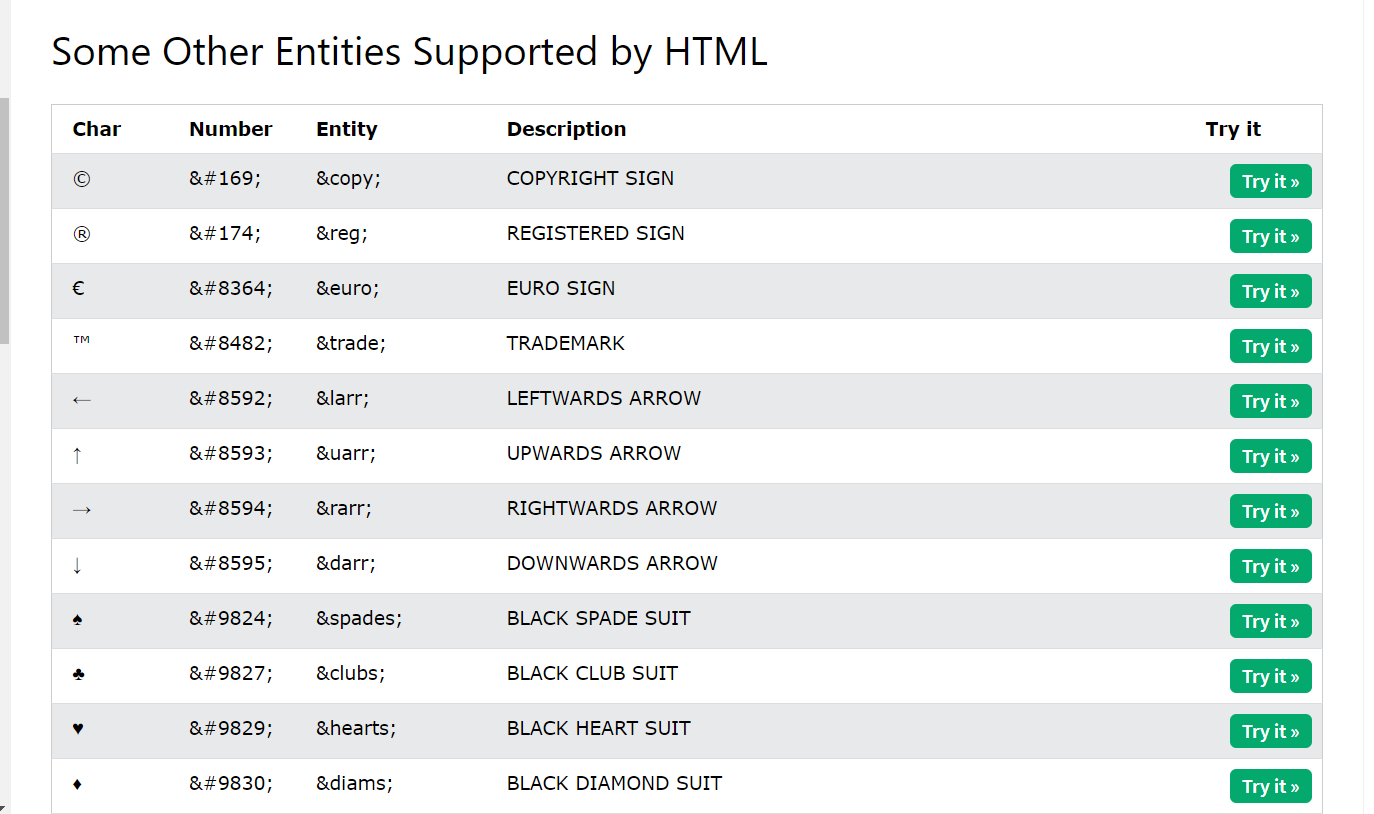Click the orange upwards arrow character
This screenshot has width=1374, height=814.
[77, 455]
